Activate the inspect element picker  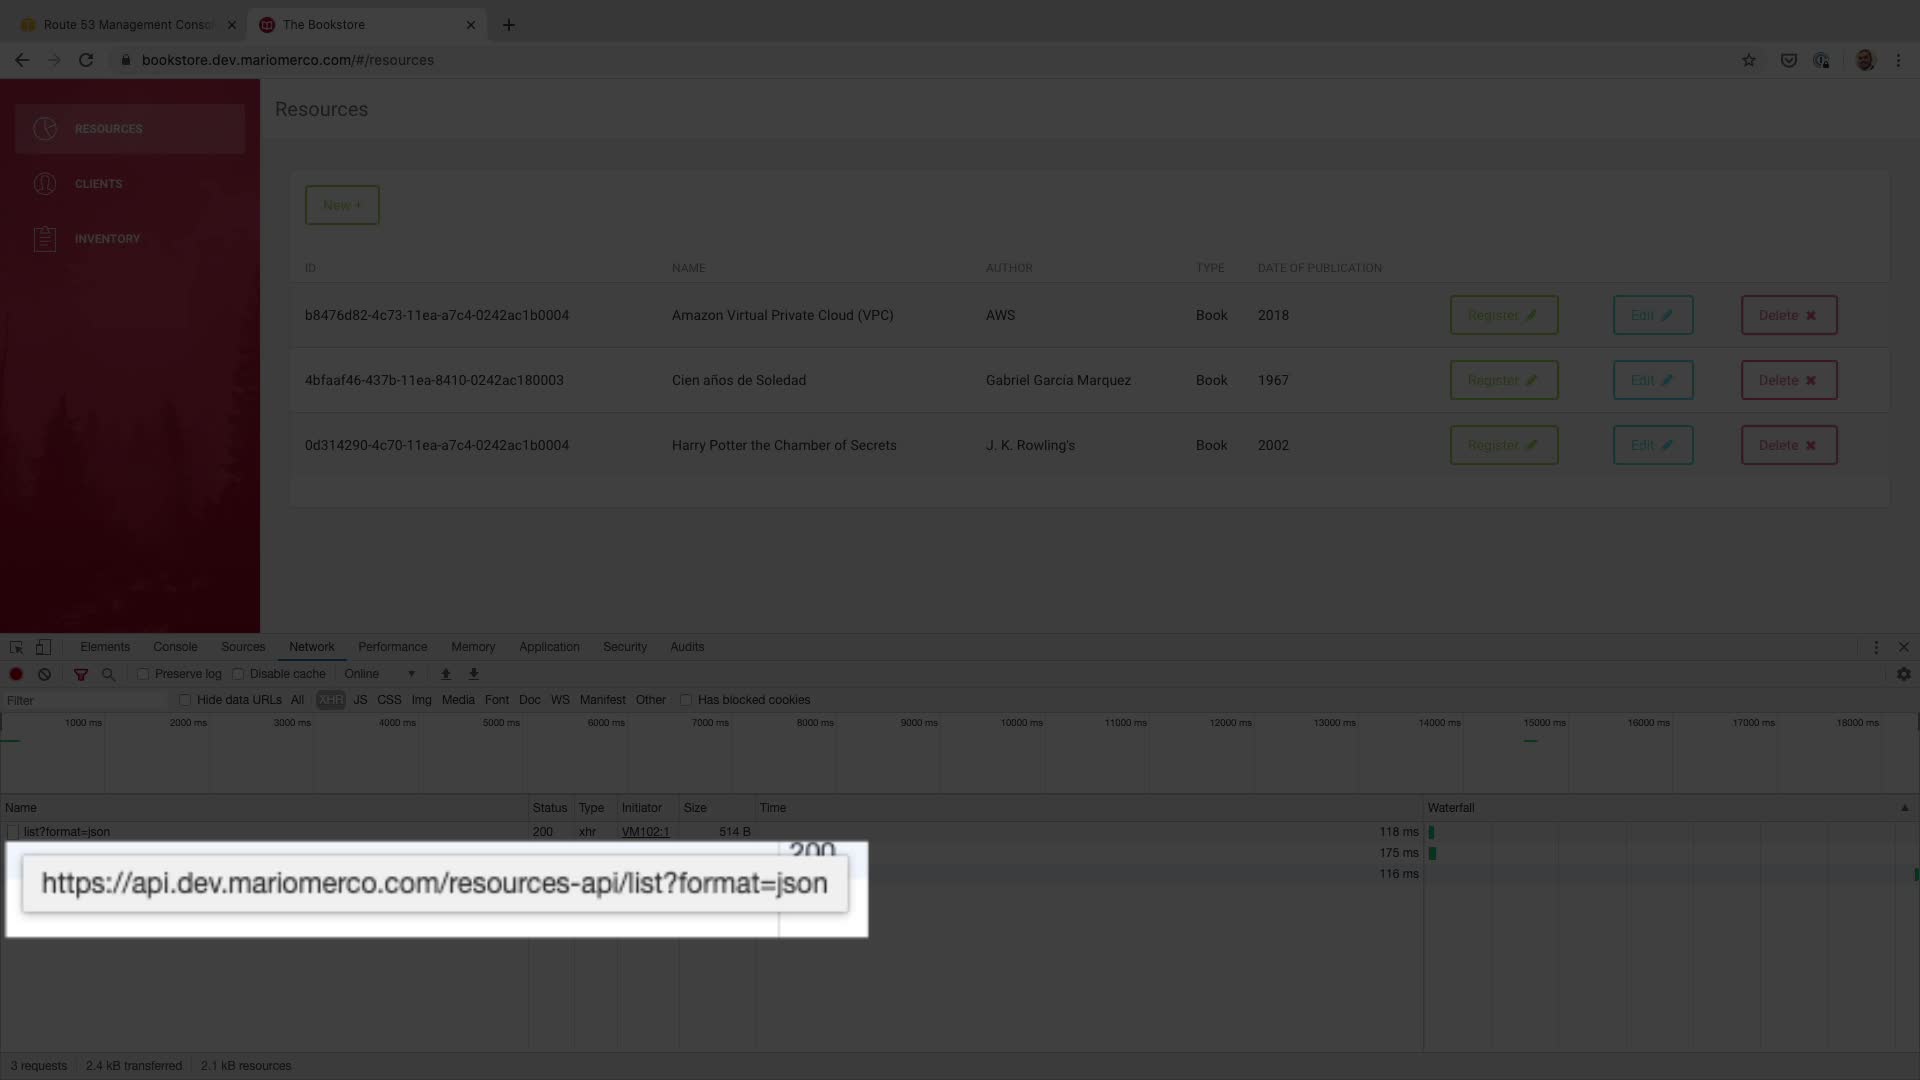pos(16,647)
